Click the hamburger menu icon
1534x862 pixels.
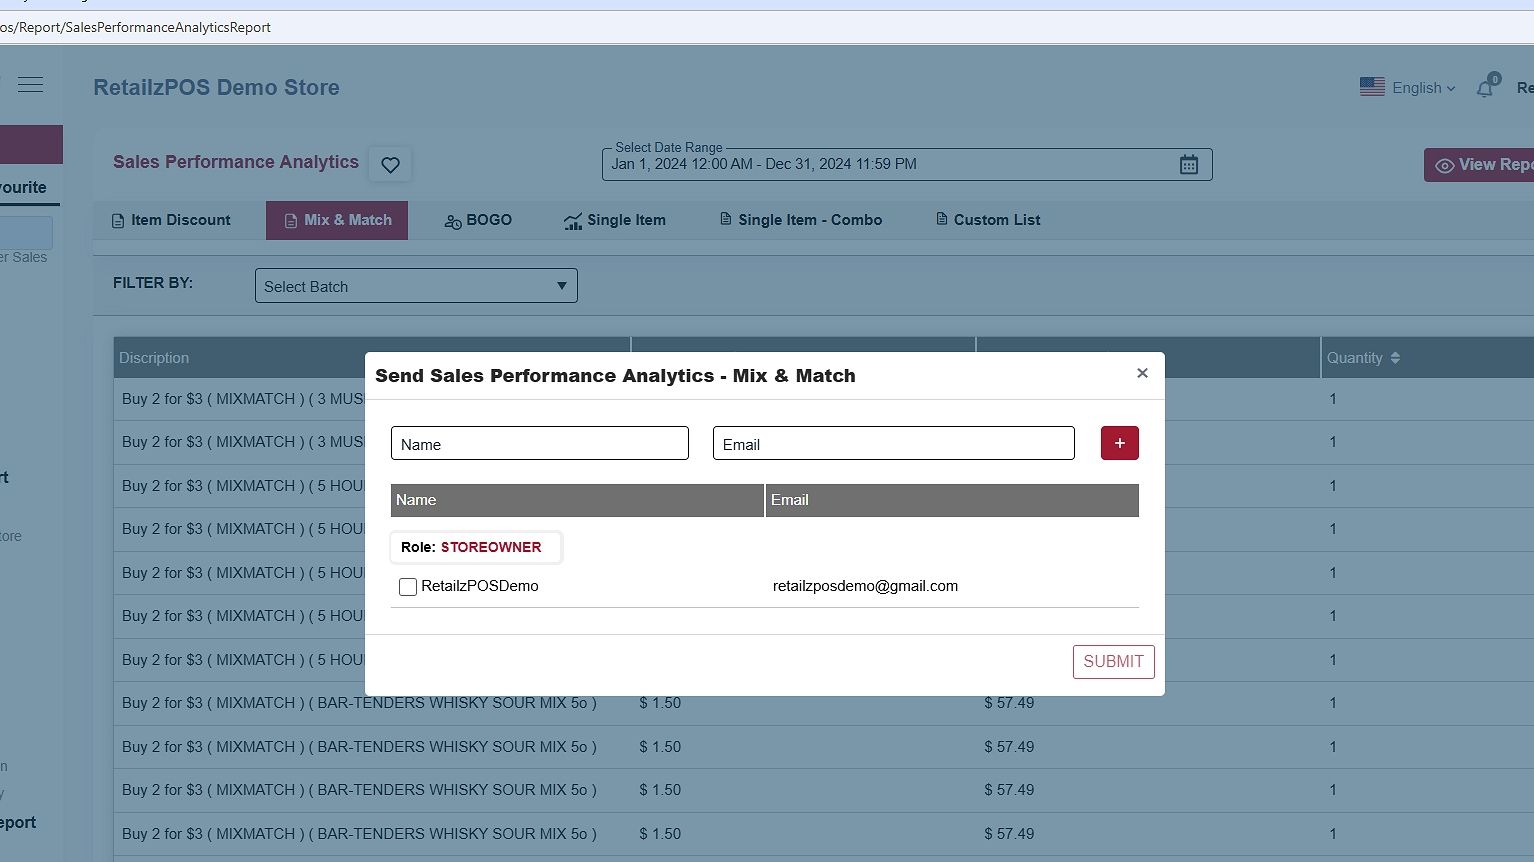(x=31, y=85)
